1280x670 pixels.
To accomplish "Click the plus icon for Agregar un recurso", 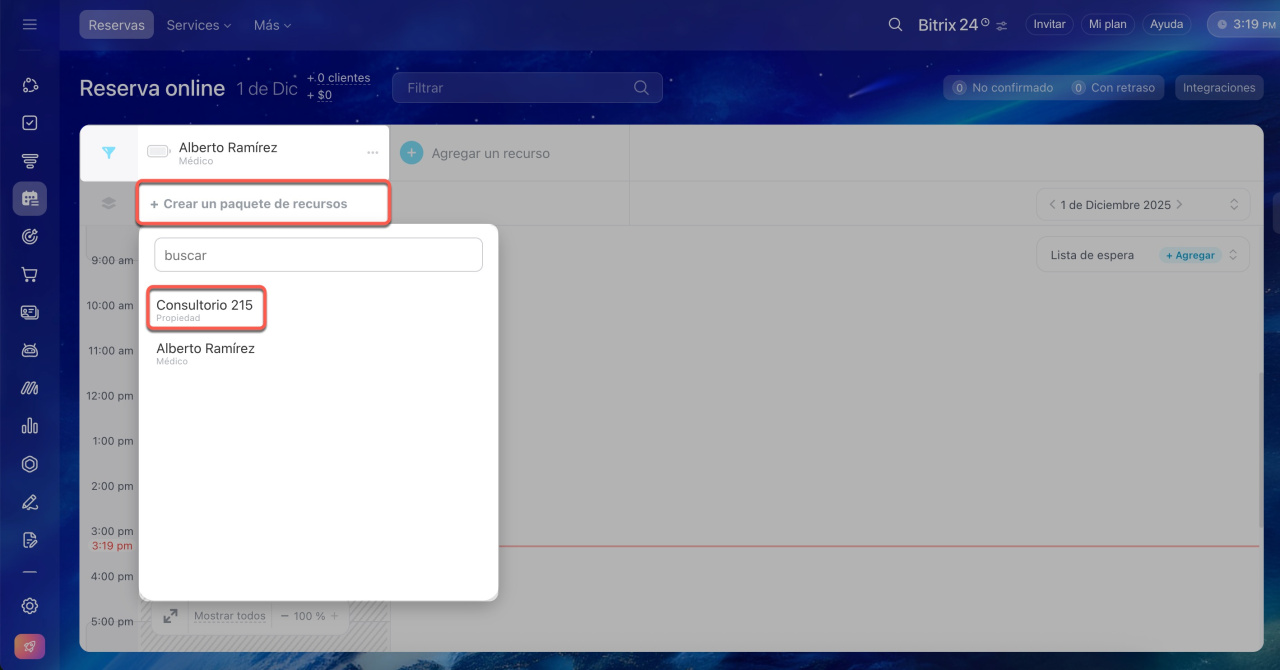I will click(x=411, y=153).
